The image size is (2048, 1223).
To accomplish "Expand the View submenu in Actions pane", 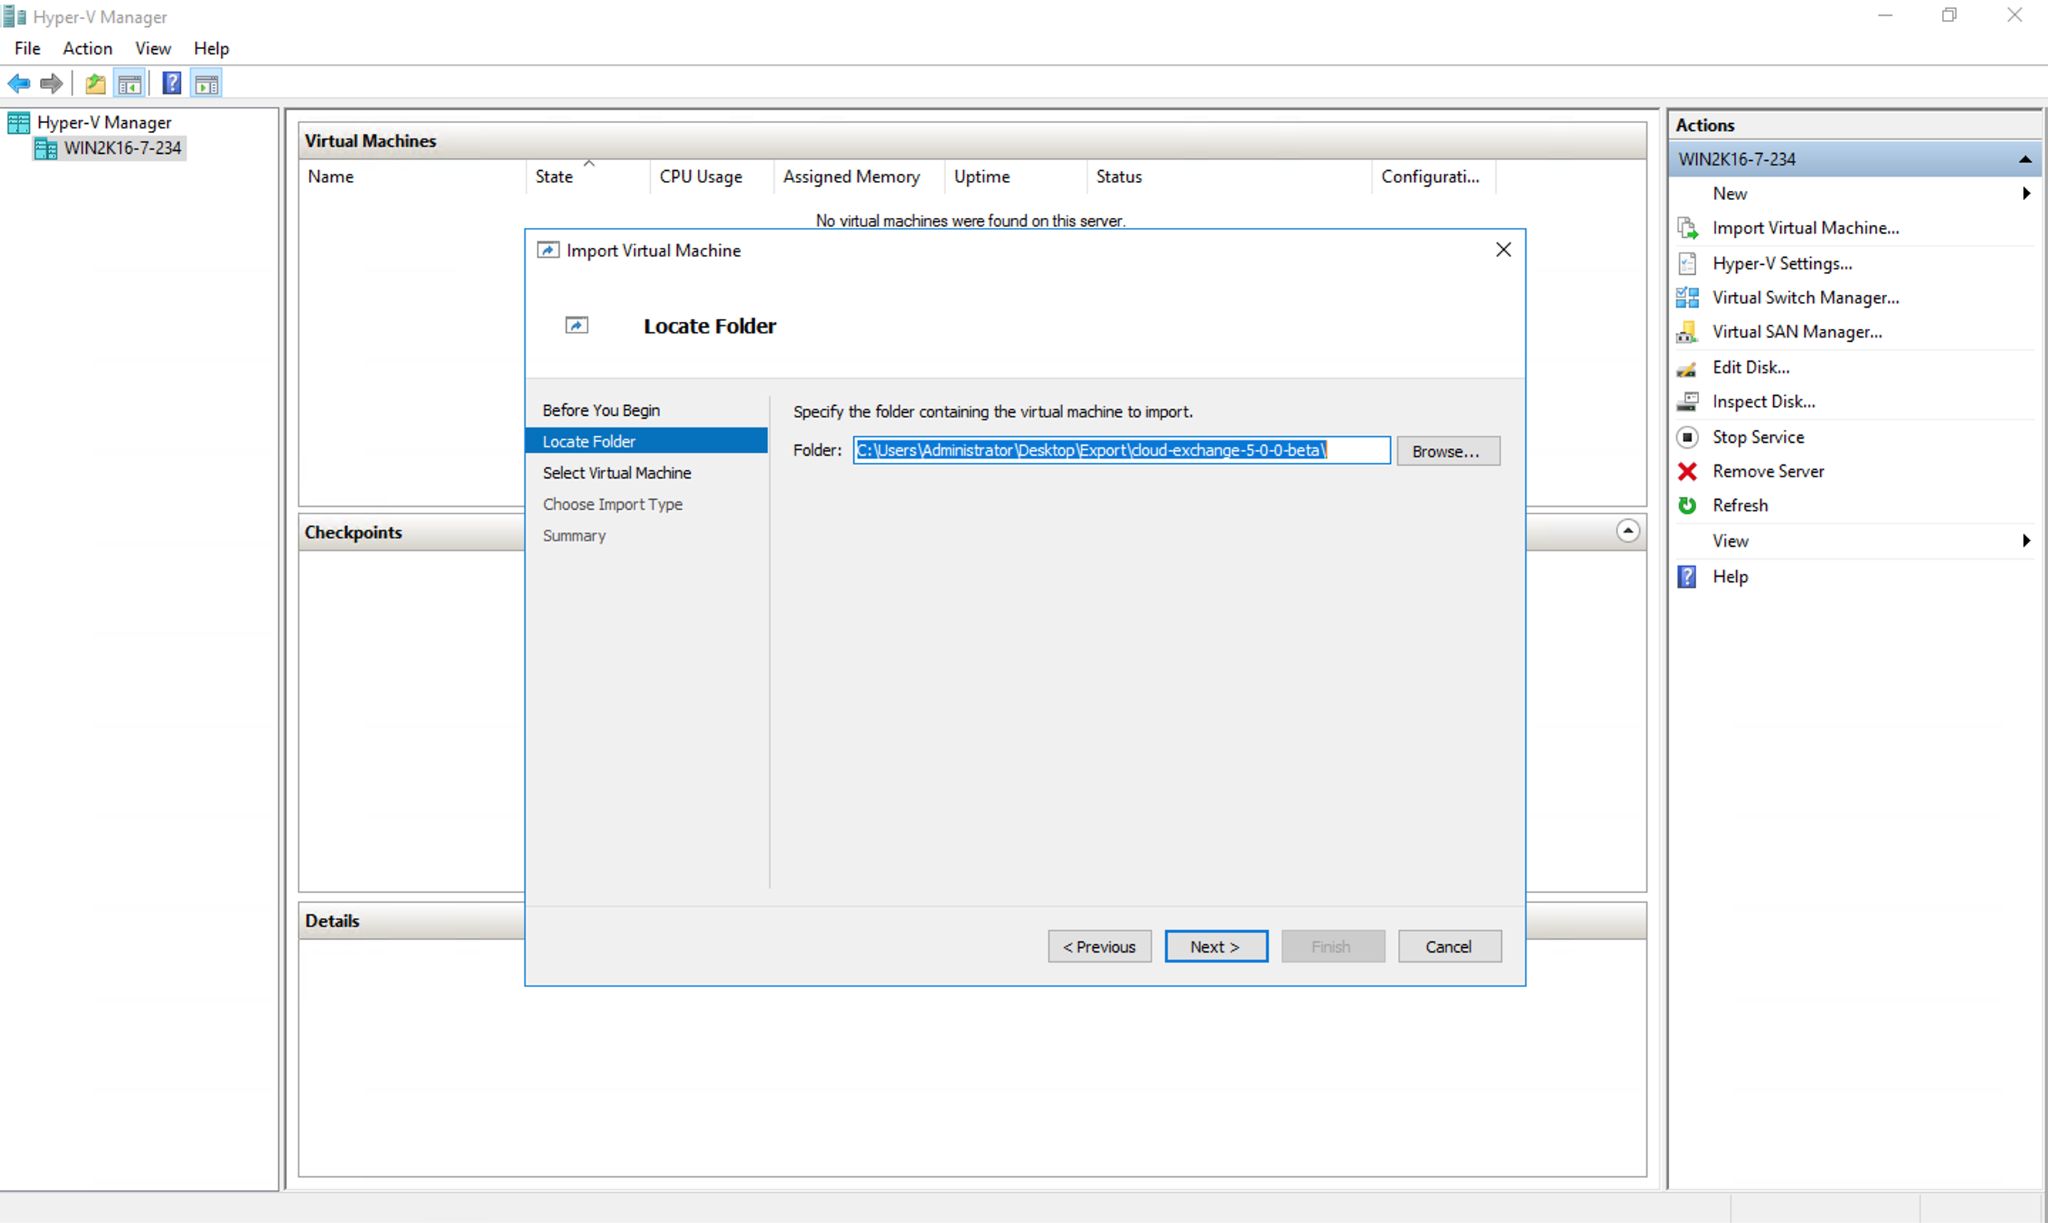I will coord(2026,541).
